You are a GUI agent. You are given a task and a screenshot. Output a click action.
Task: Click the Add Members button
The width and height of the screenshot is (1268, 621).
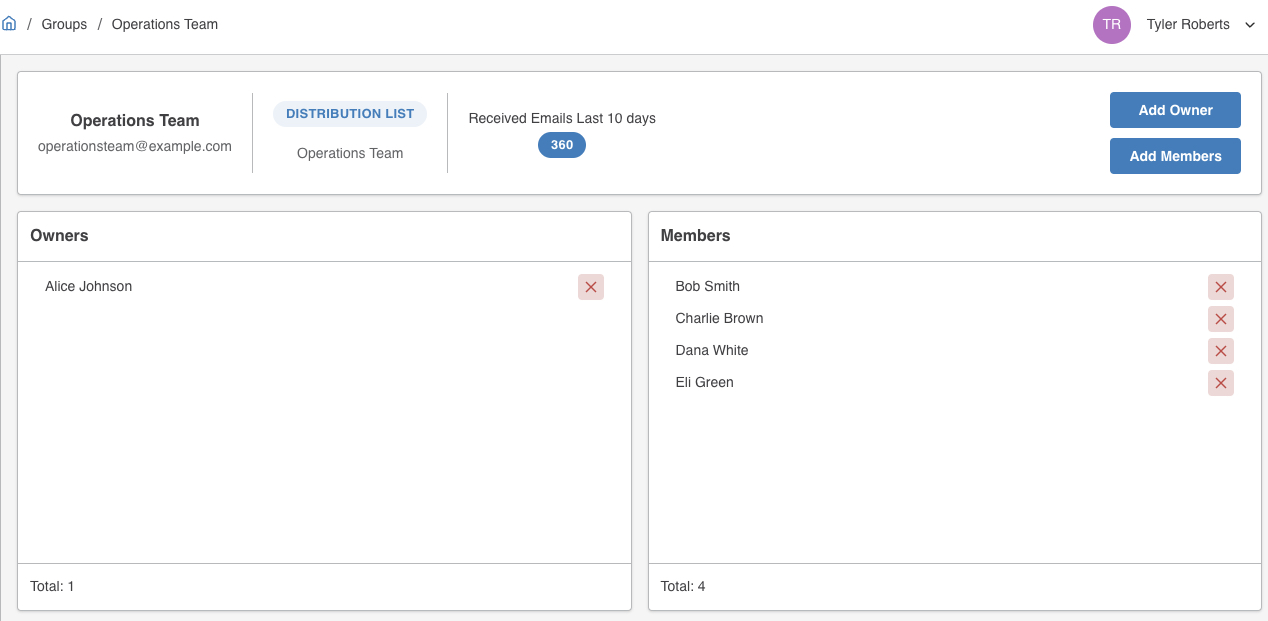(x=1175, y=156)
